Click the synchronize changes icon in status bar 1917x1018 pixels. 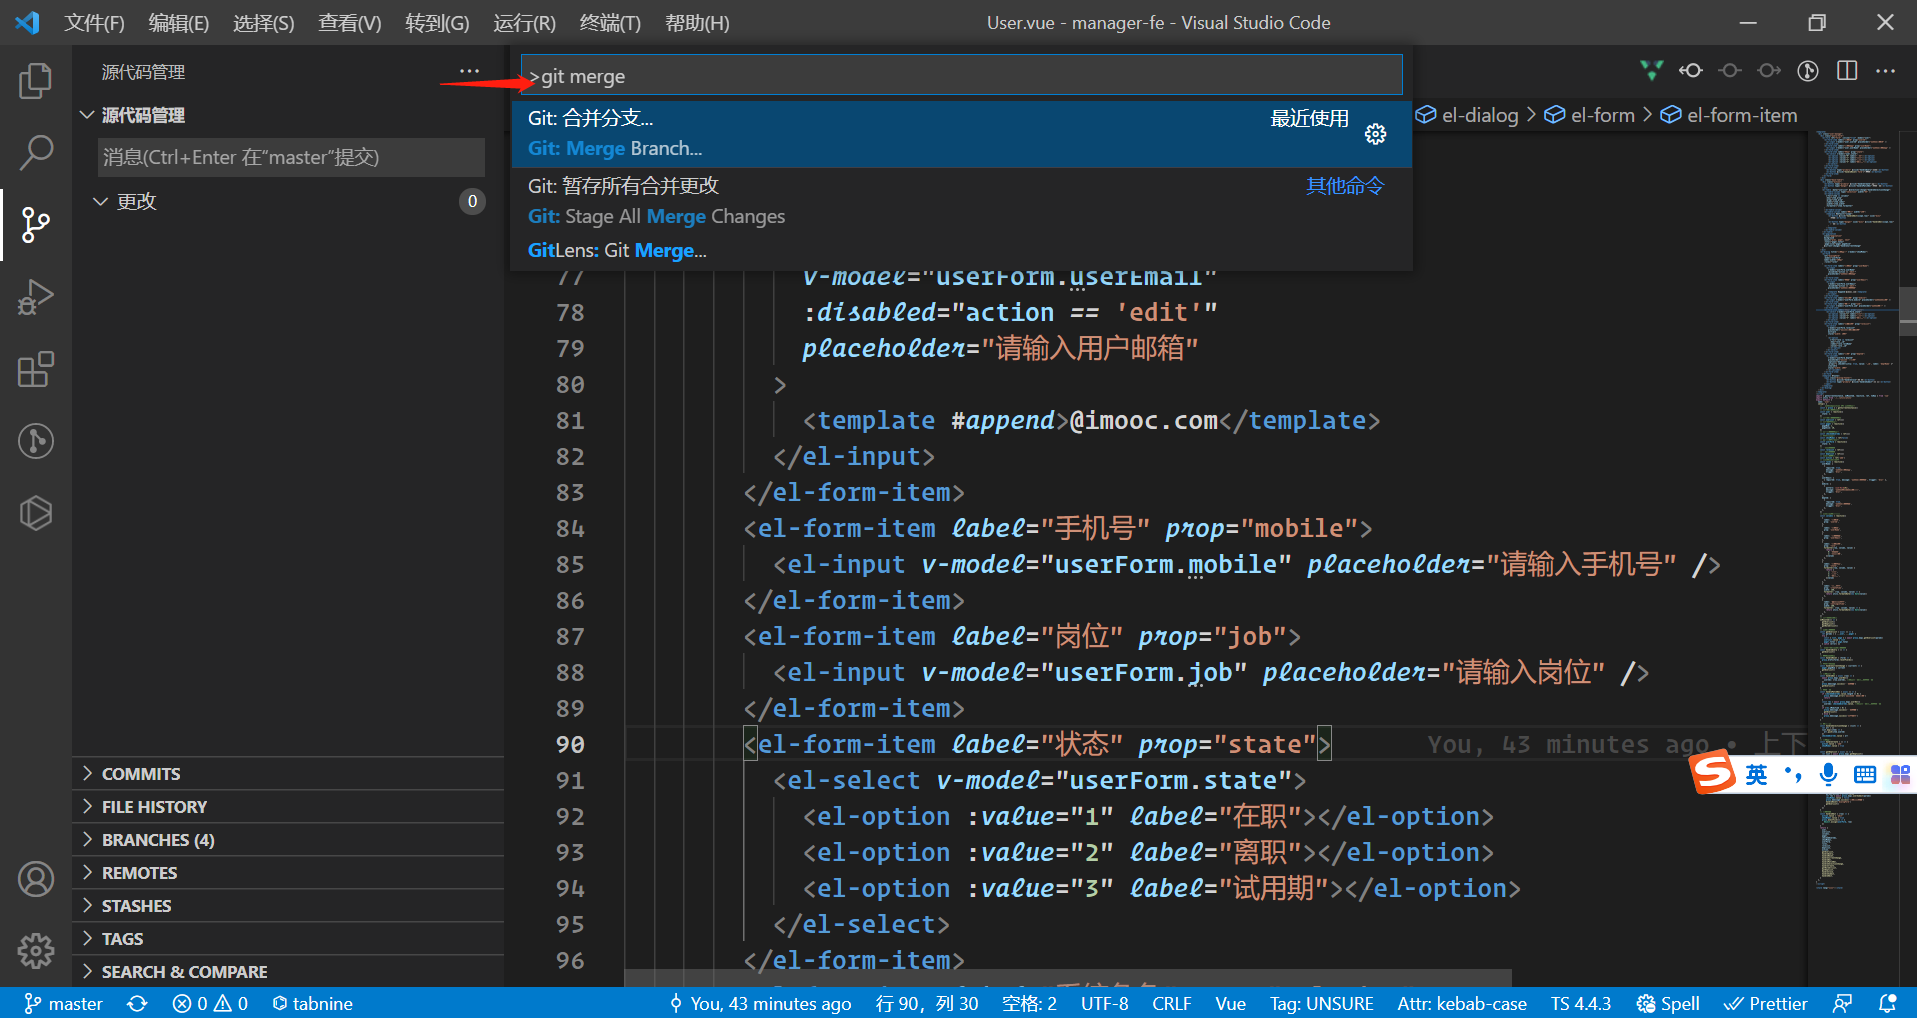coord(137,1003)
